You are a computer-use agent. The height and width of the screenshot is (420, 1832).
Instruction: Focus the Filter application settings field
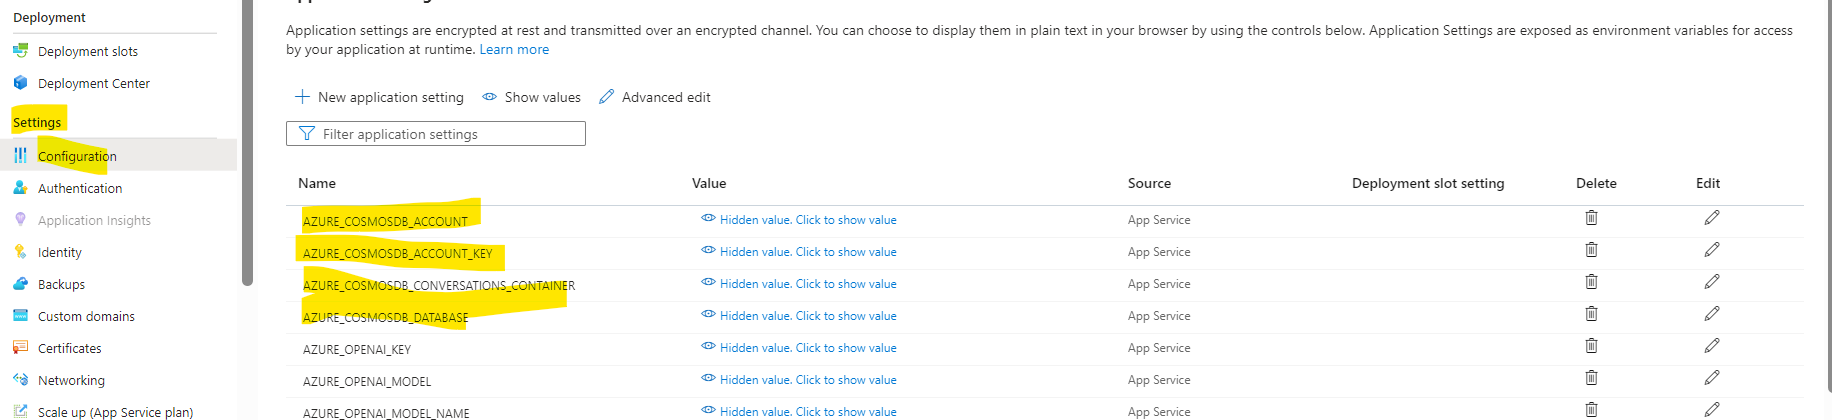tap(436, 134)
